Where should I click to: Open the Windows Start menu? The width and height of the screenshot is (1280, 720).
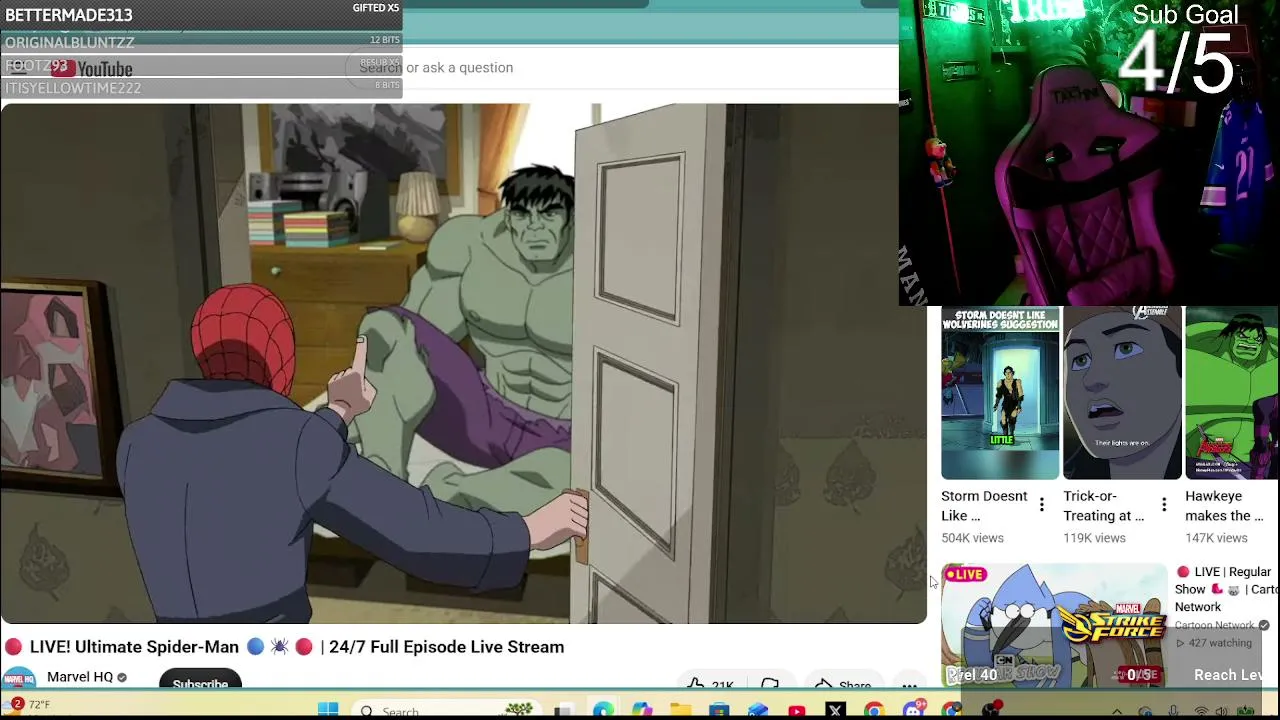[x=328, y=710]
